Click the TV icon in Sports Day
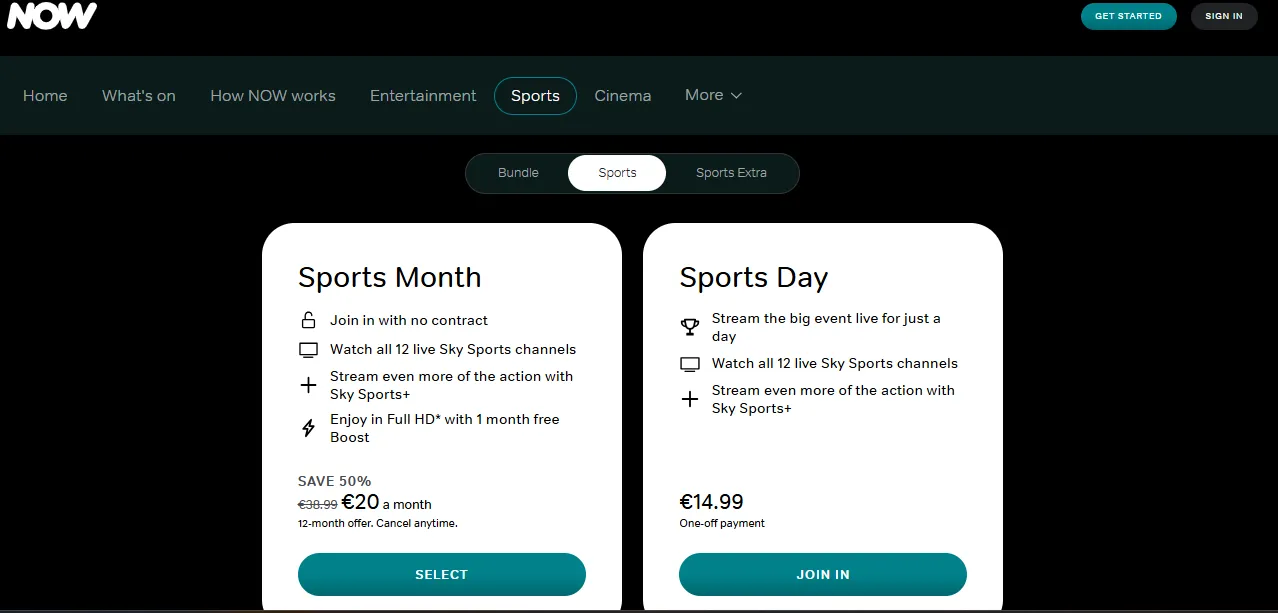The image size is (1278, 613). (690, 364)
